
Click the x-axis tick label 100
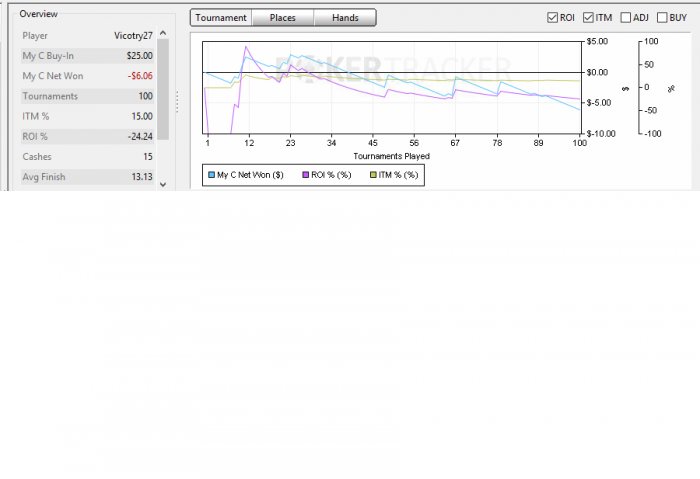tap(579, 143)
